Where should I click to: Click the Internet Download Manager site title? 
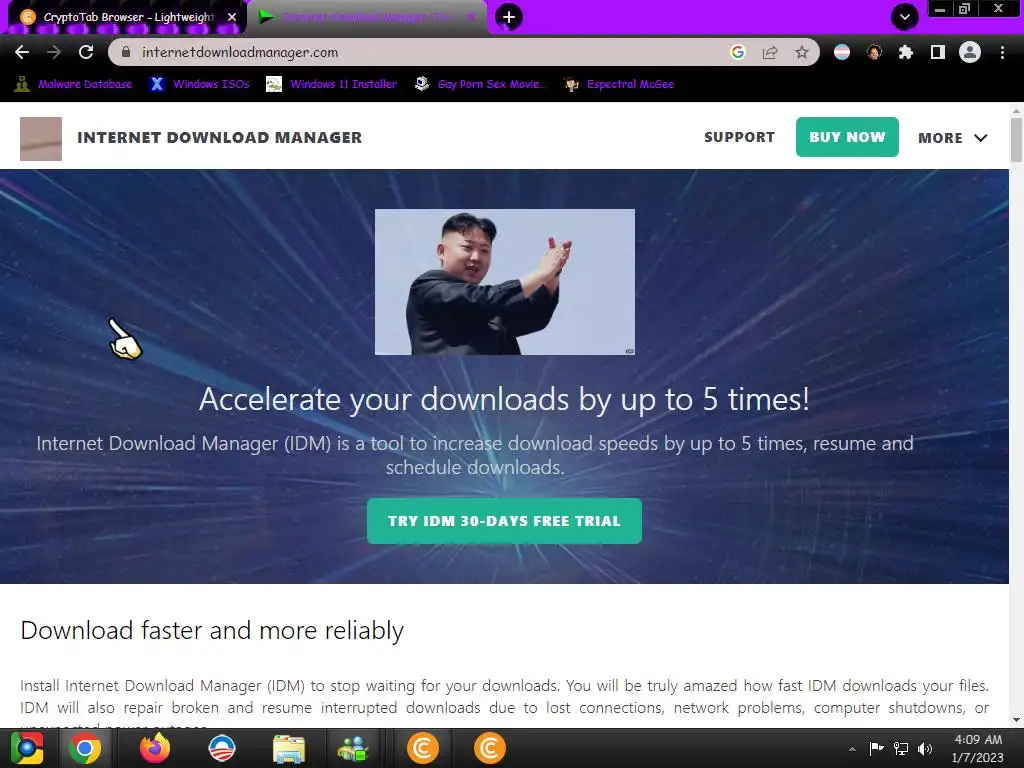(219, 138)
